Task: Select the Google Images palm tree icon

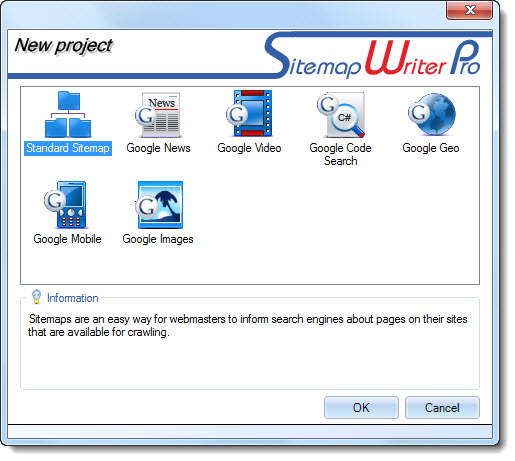Action: point(159,205)
